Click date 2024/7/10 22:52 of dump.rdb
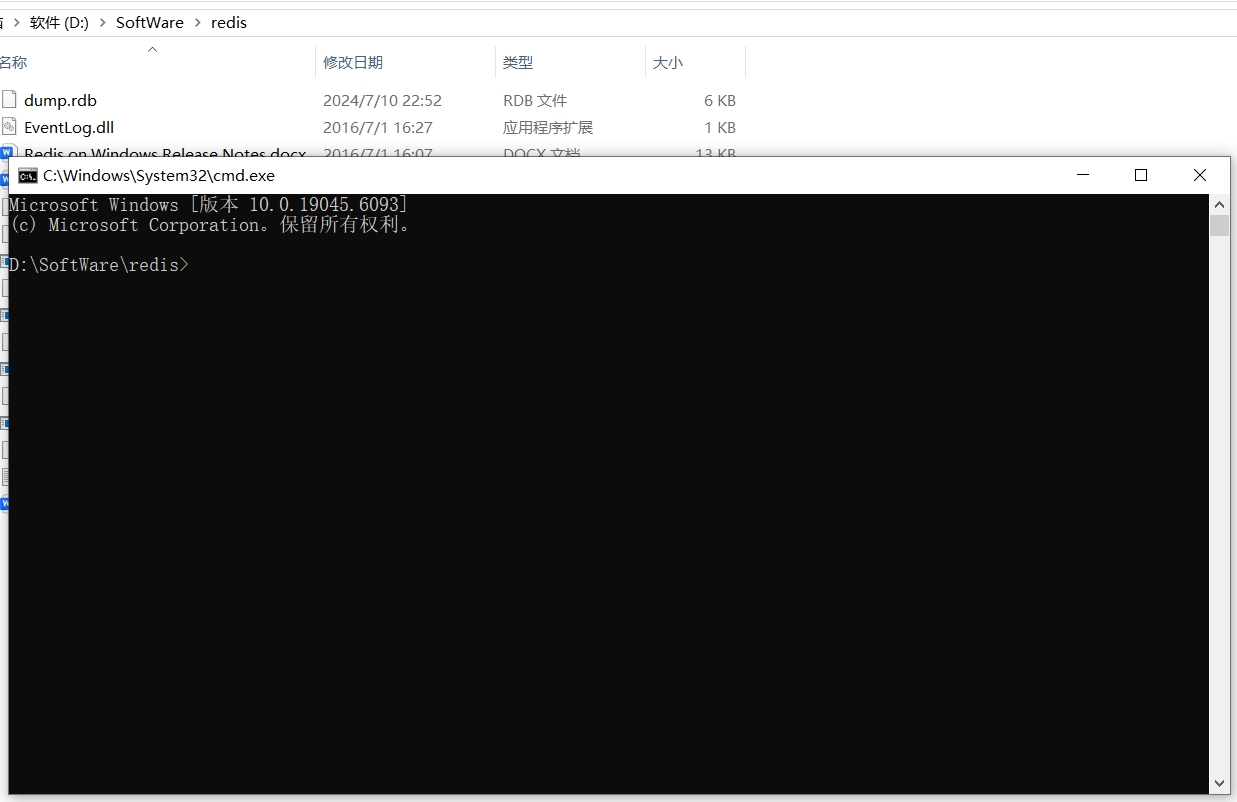This screenshot has width=1237, height=802. pyautogui.click(x=382, y=100)
